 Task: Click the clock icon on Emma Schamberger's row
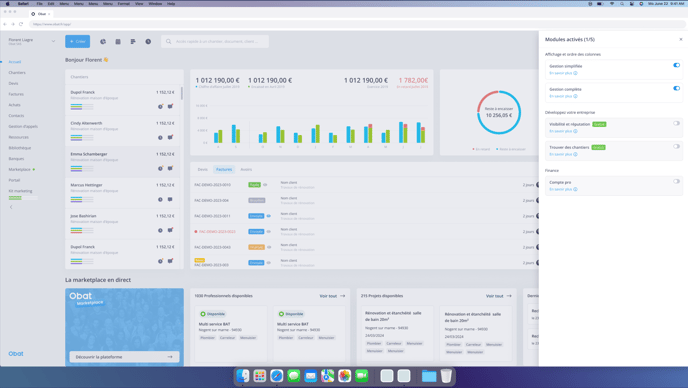pos(160,169)
